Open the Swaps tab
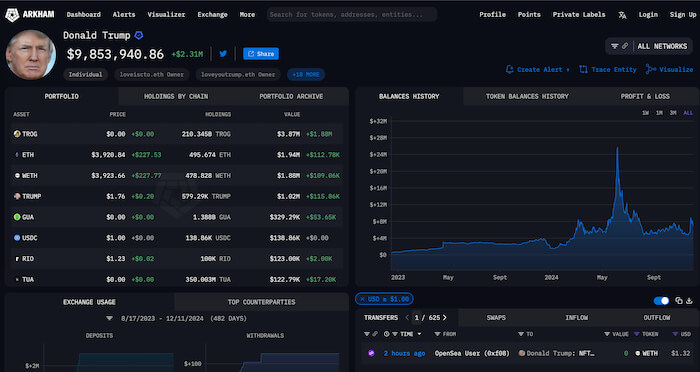The height and width of the screenshot is (372, 700). 496,318
